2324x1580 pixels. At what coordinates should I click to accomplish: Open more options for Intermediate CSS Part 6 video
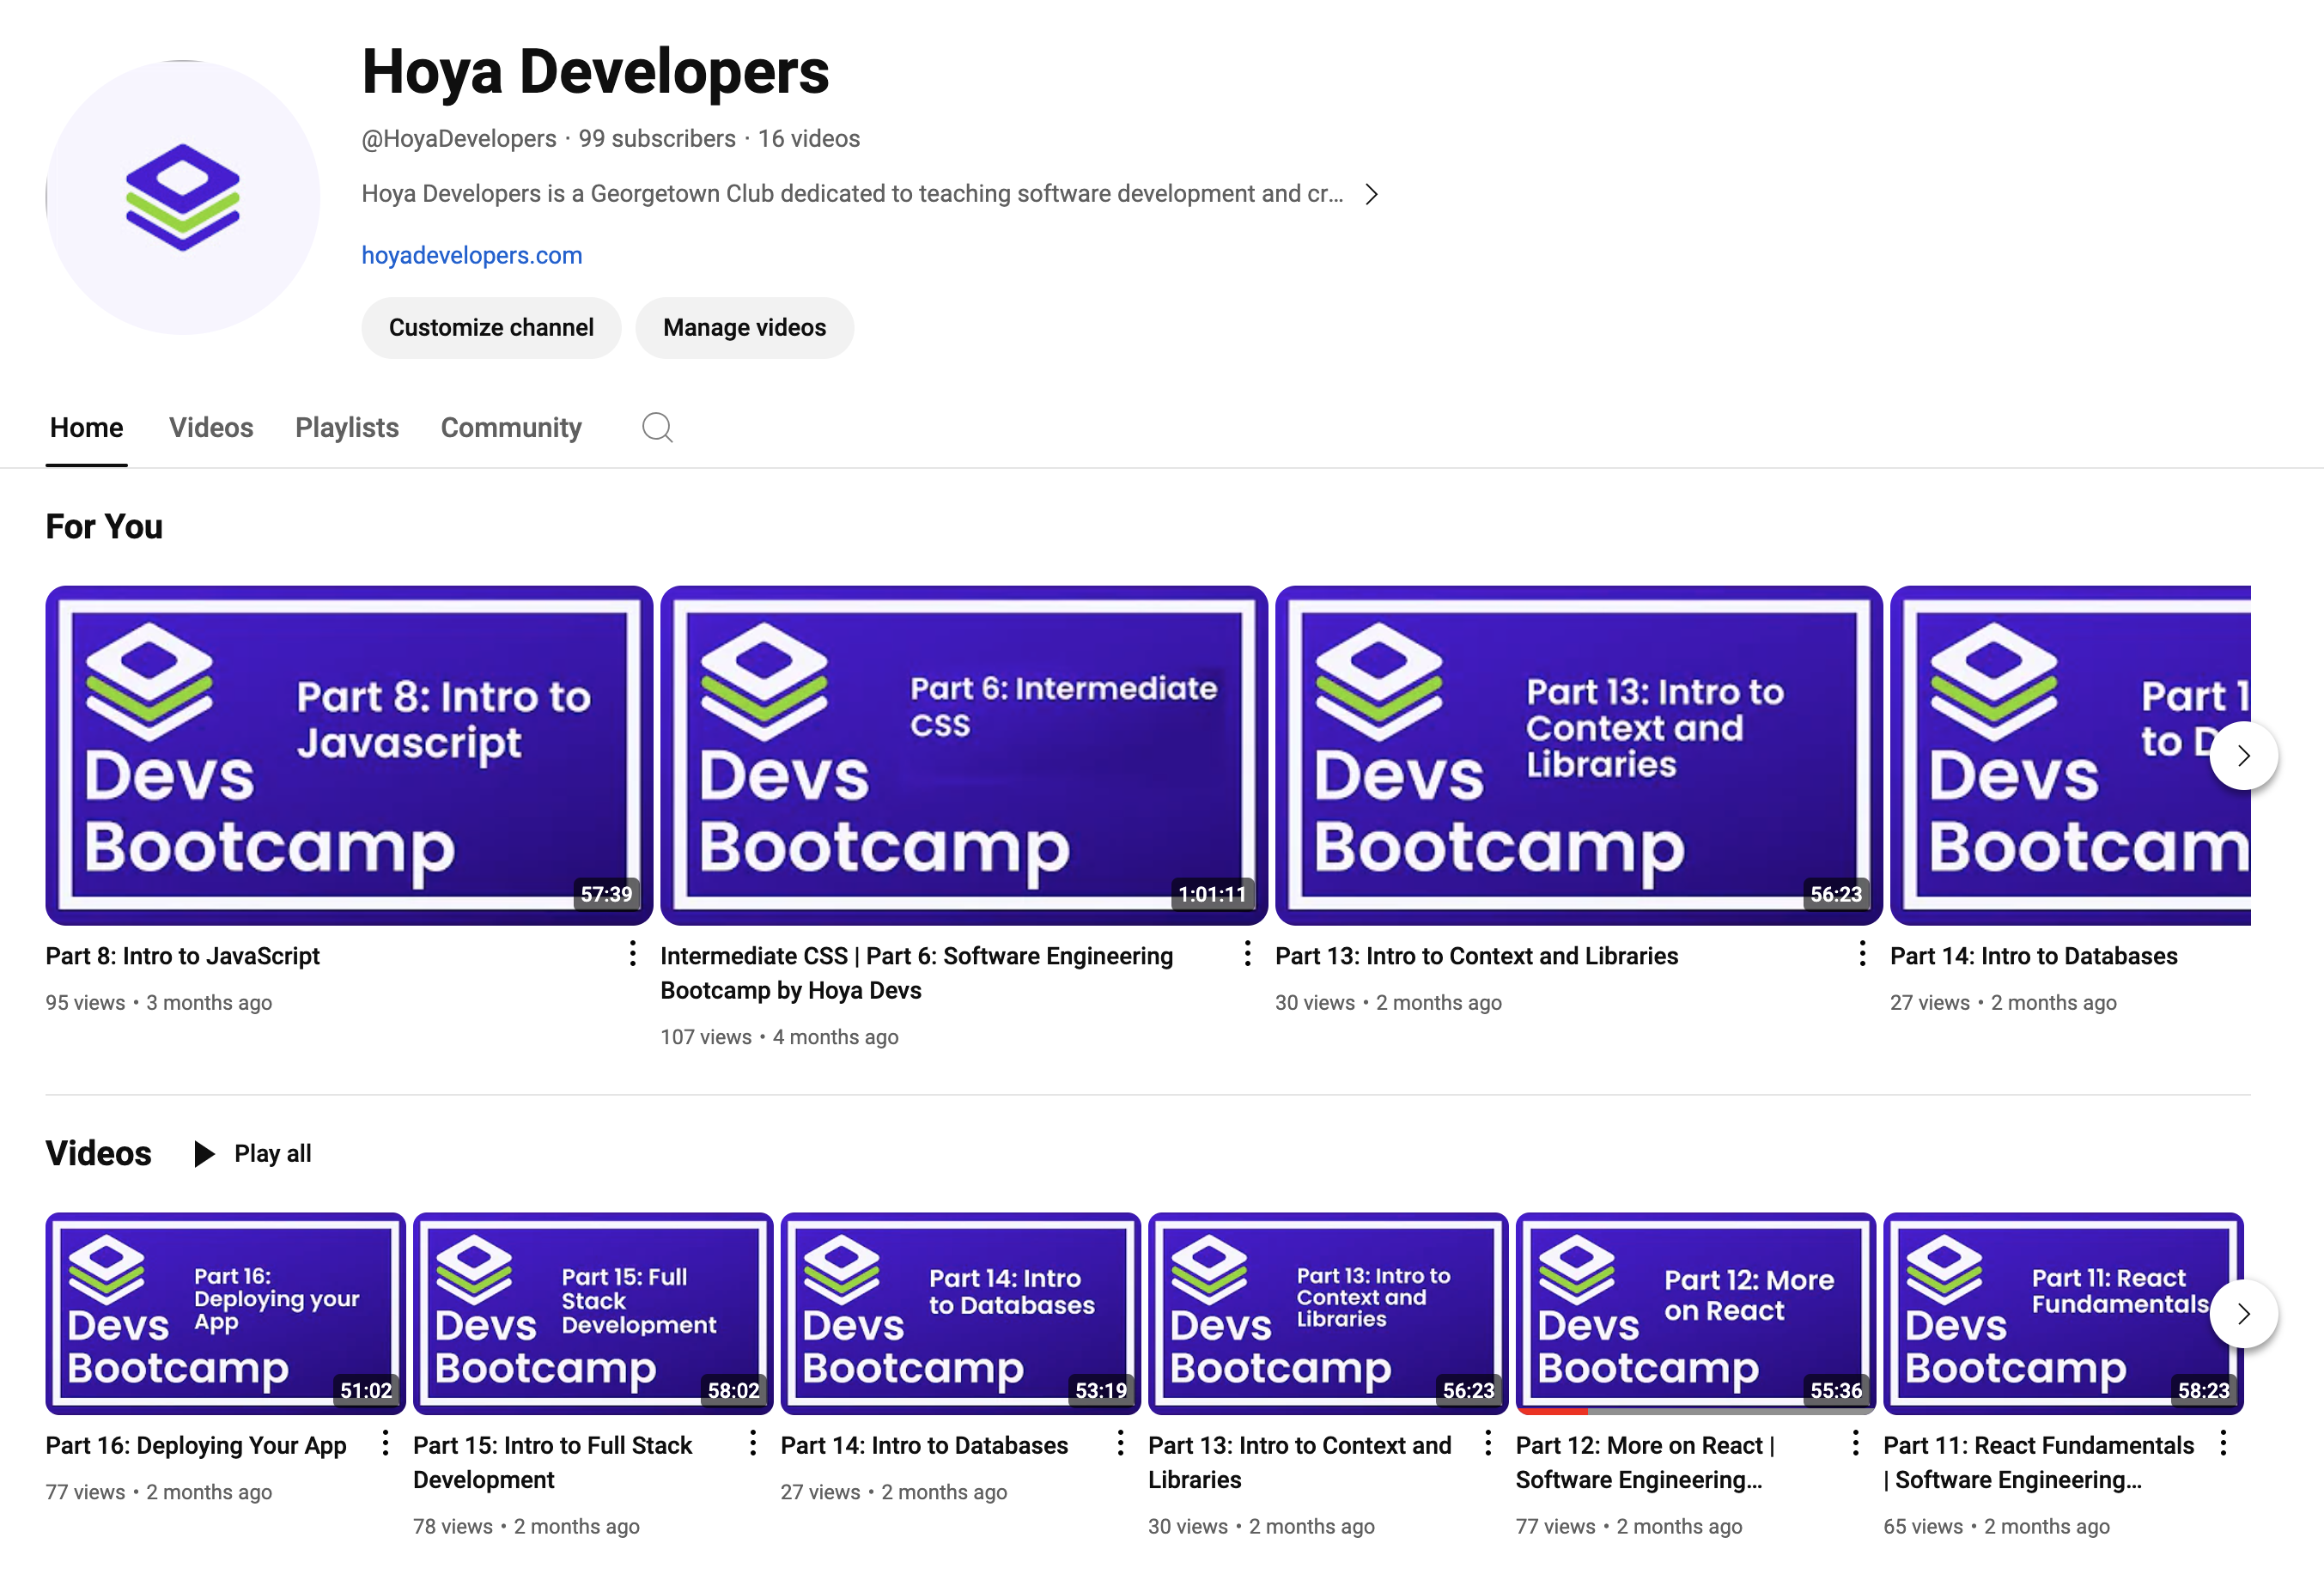click(1247, 954)
